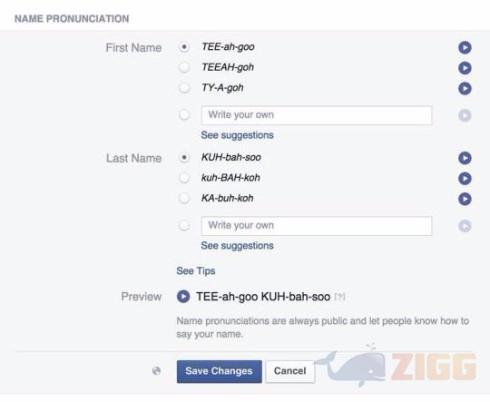Open the See Tips link

click(196, 271)
